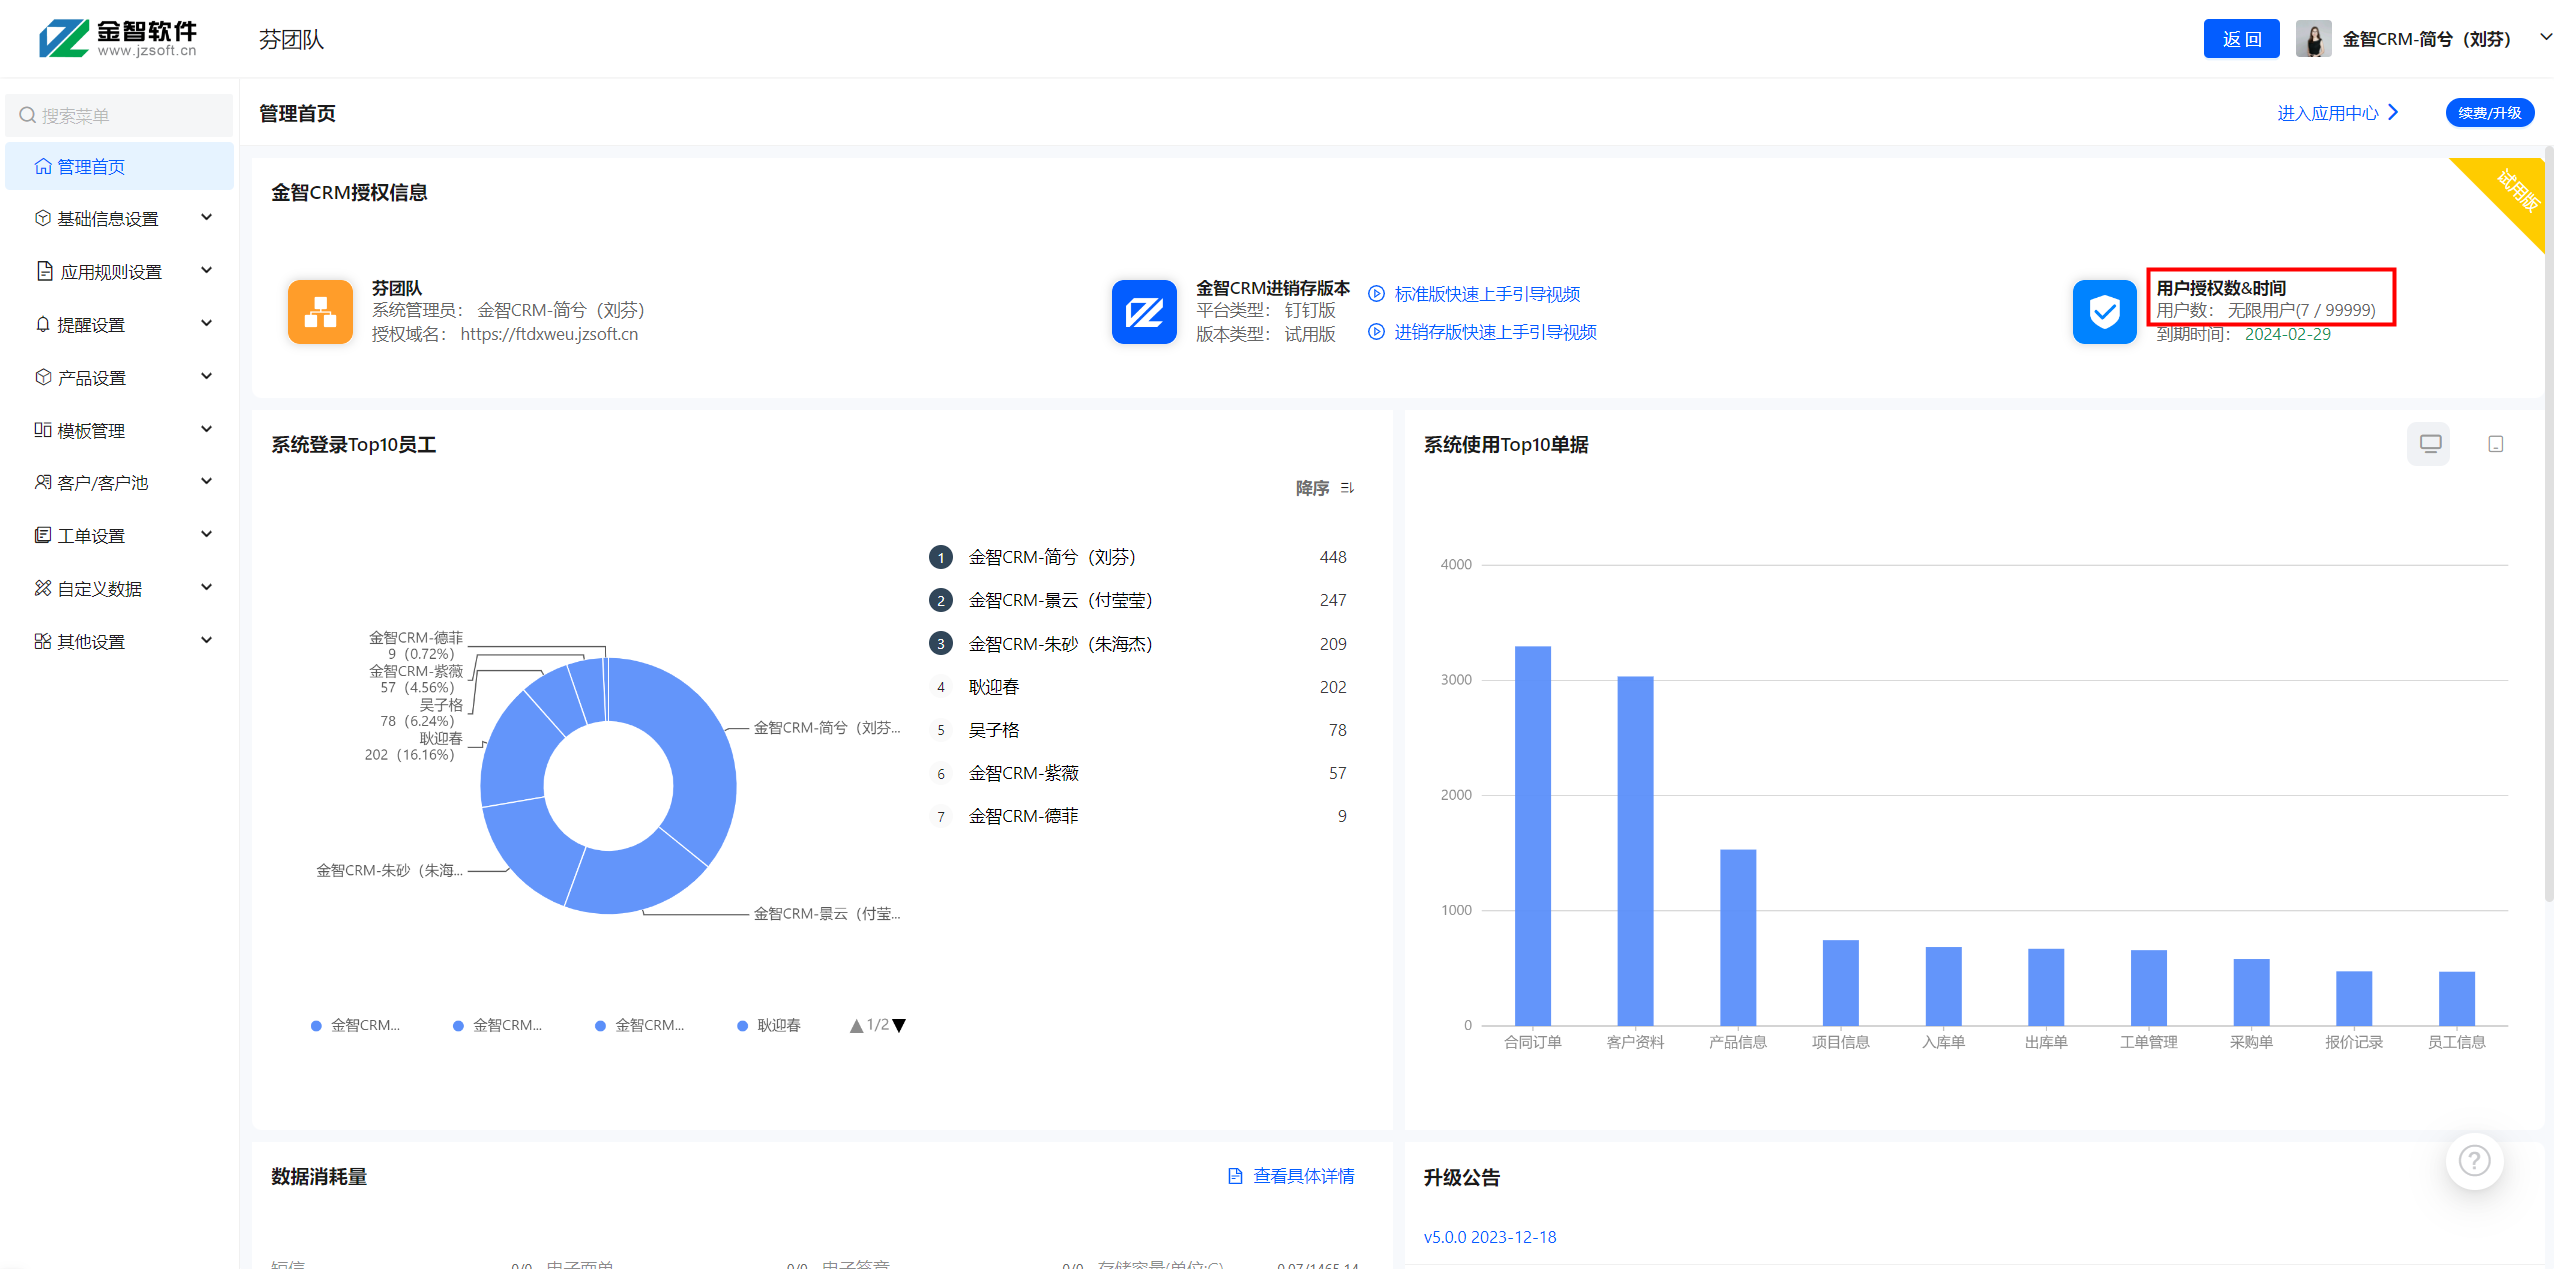The width and height of the screenshot is (2554, 1269).
Task: Switch Top10单据 chart to mobile view icon
Action: pos(2495,444)
